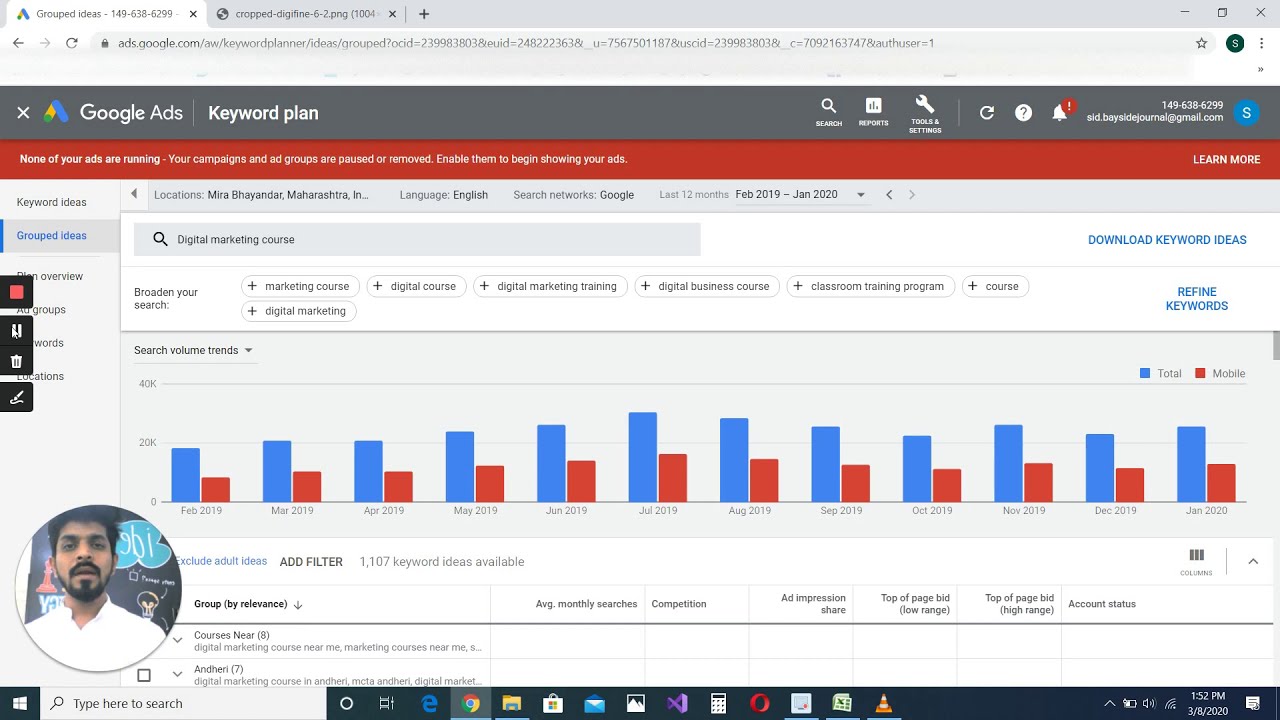Click the recorder pen annotate icon
This screenshot has width=1280, height=720.
[x=16, y=397]
